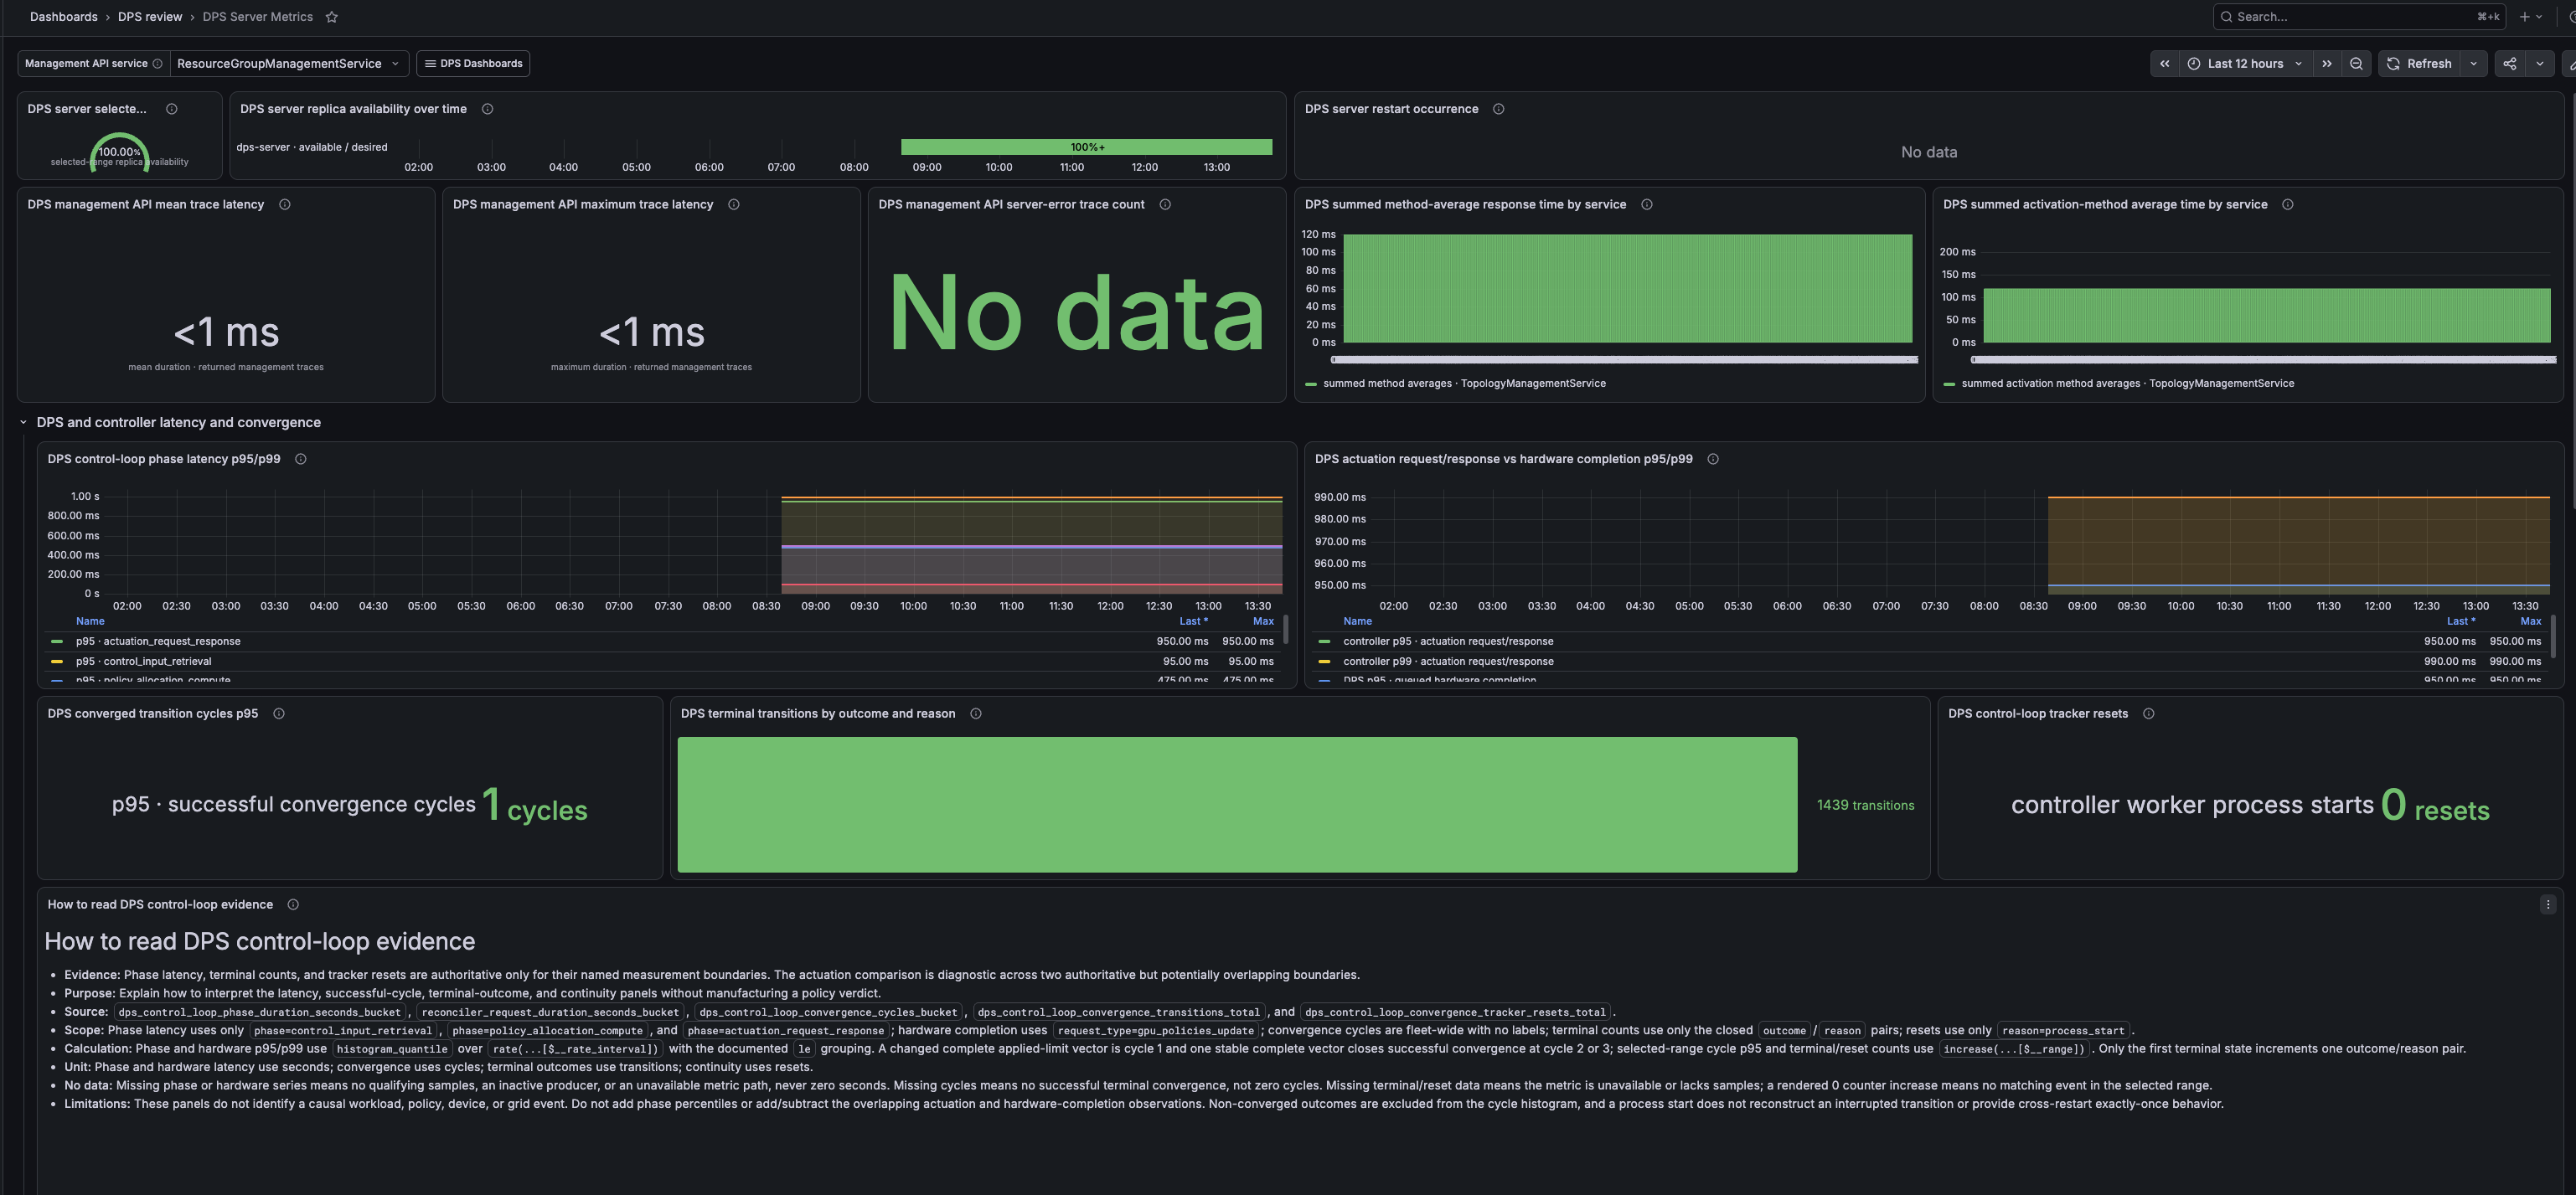
Task: Sort actuation legend by Name column
Action: [1357, 622]
